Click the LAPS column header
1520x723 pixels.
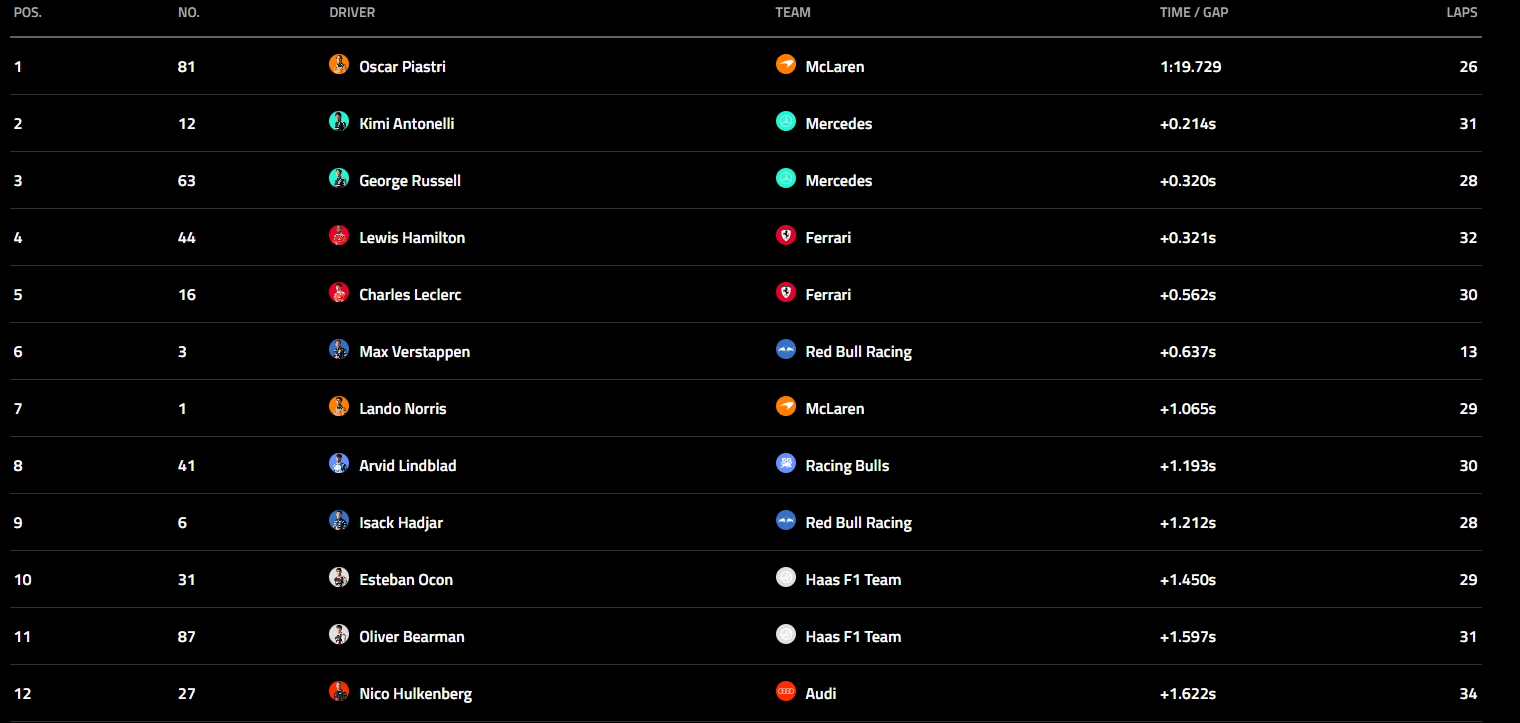(x=1461, y=13)
